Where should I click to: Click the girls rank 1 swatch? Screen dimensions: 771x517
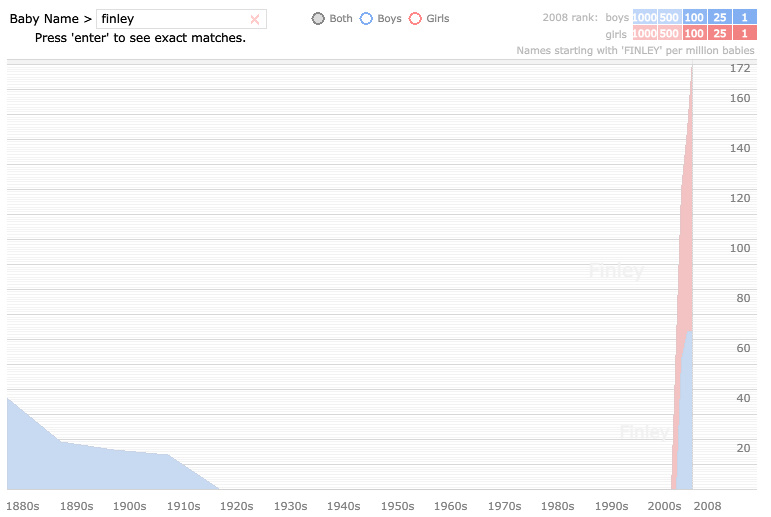(x=745, y=33)
